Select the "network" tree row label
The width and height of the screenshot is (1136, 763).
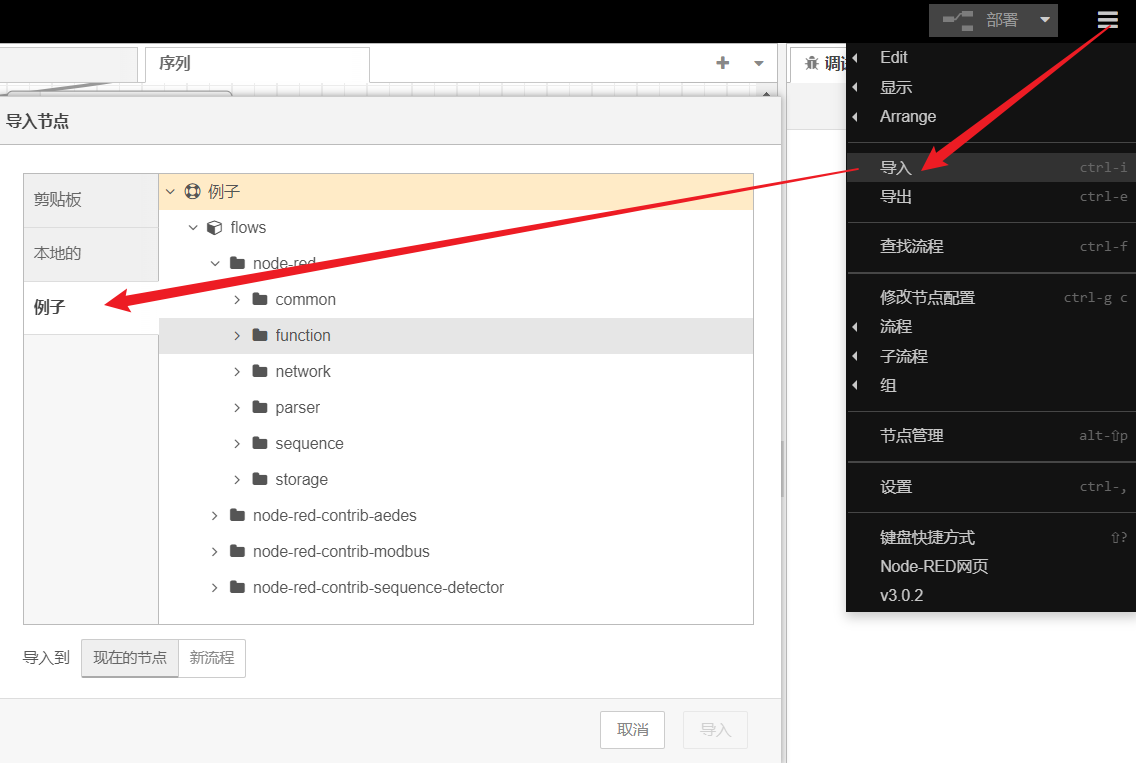click(303, 372)
